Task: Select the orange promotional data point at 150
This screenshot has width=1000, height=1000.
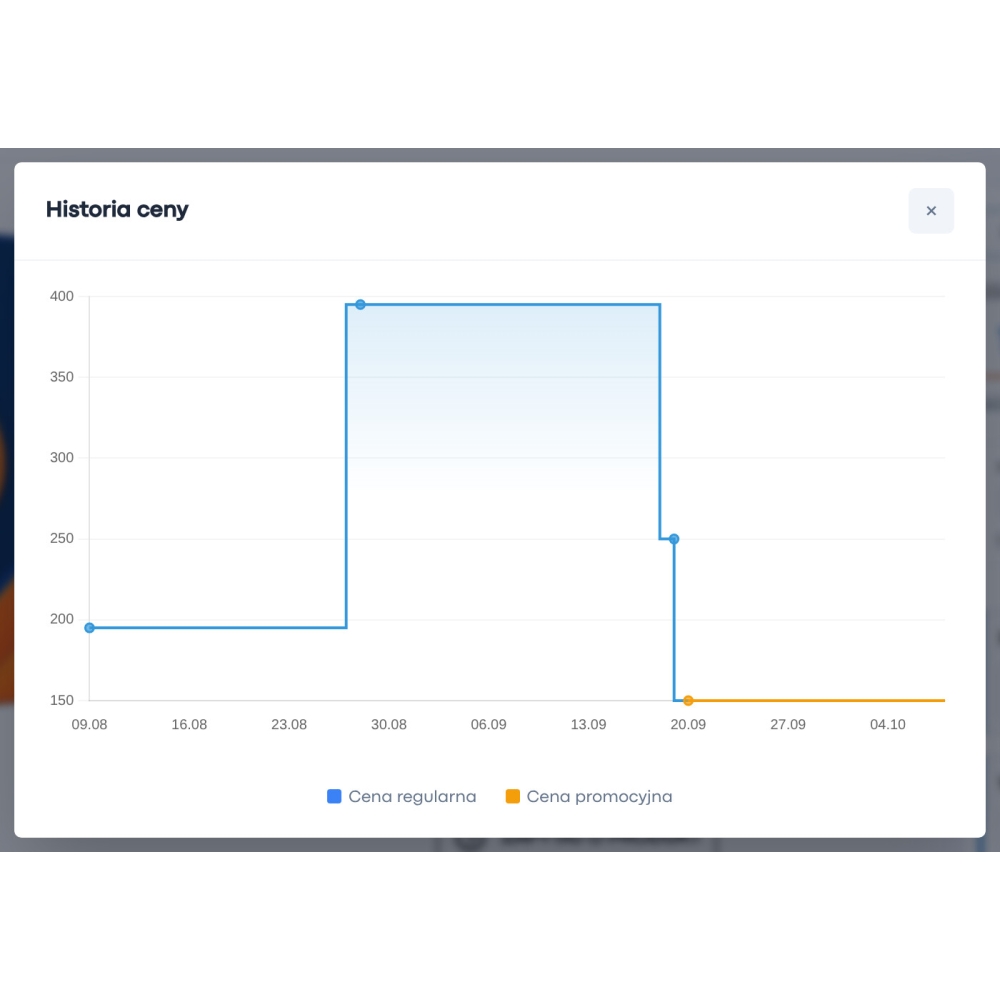Action: [688, 700]
